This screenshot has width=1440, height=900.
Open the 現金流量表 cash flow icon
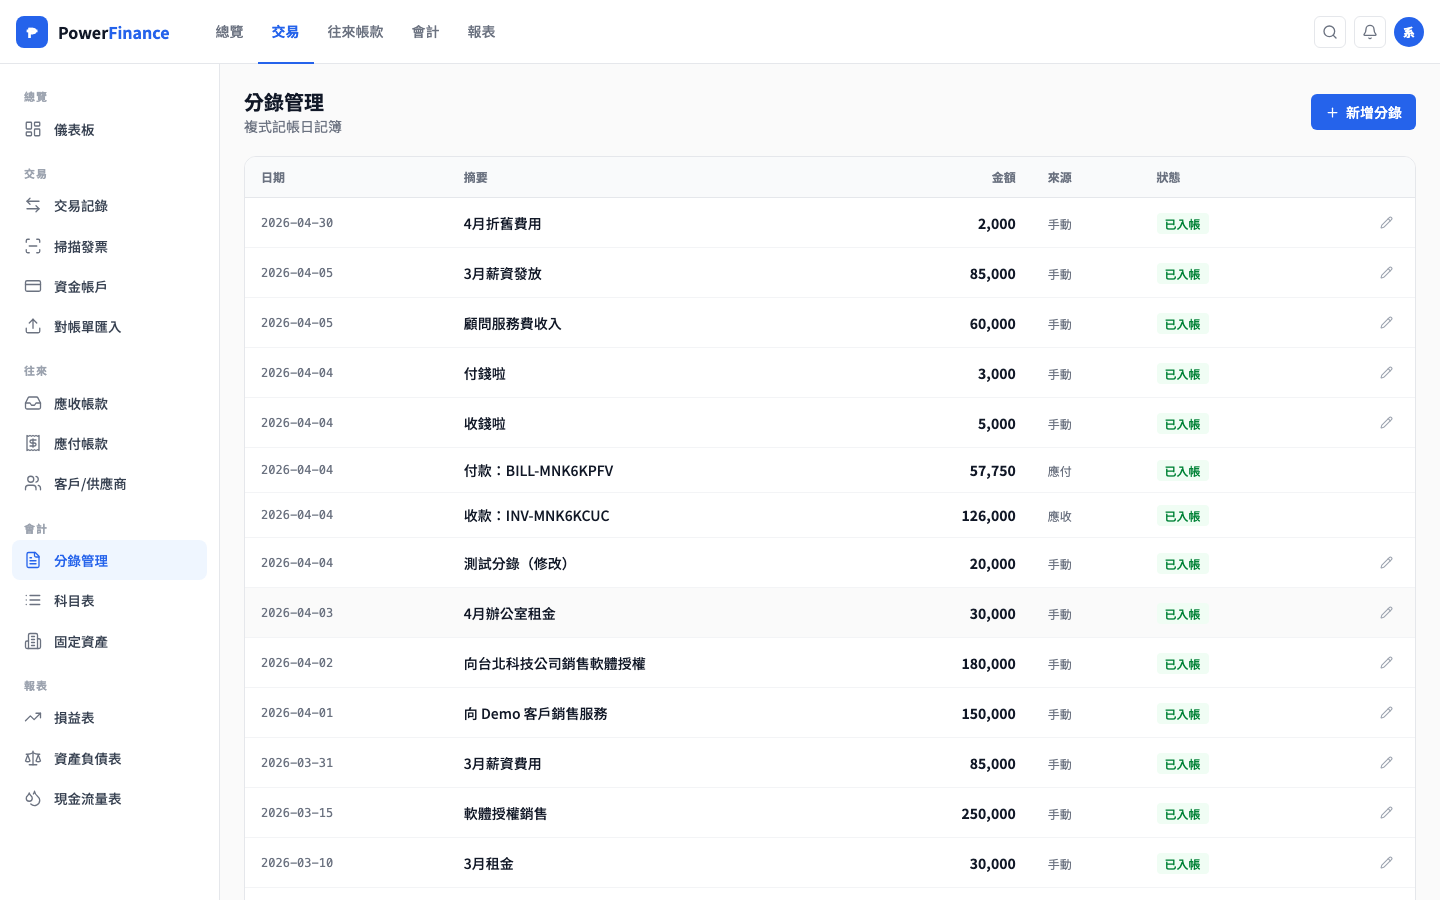pos(32,798)
